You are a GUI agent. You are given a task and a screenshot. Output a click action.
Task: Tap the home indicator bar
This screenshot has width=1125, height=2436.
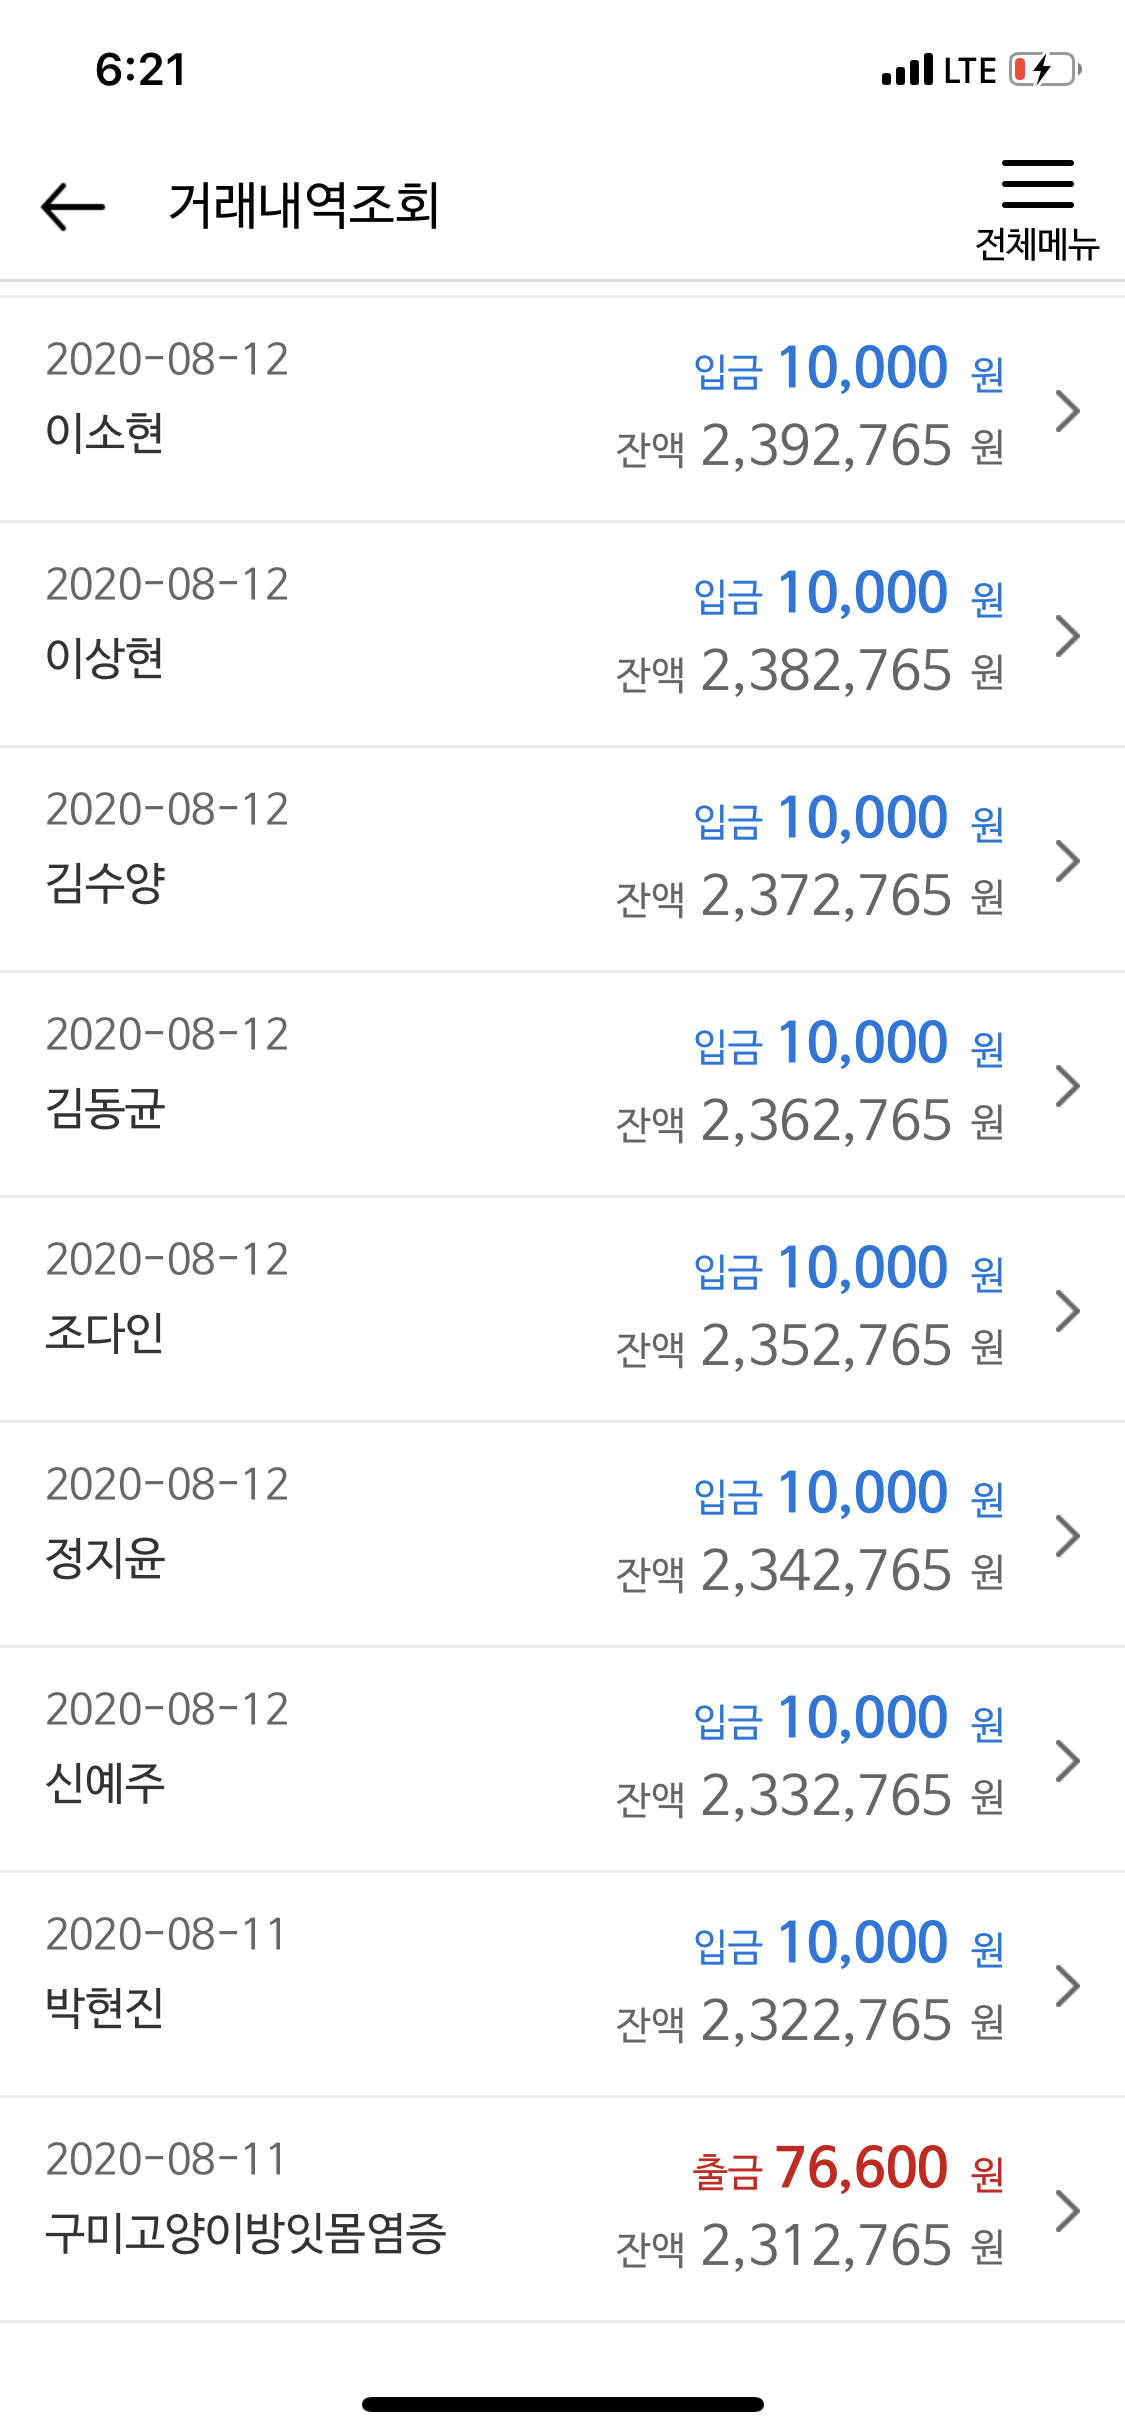coord(563,2404)
